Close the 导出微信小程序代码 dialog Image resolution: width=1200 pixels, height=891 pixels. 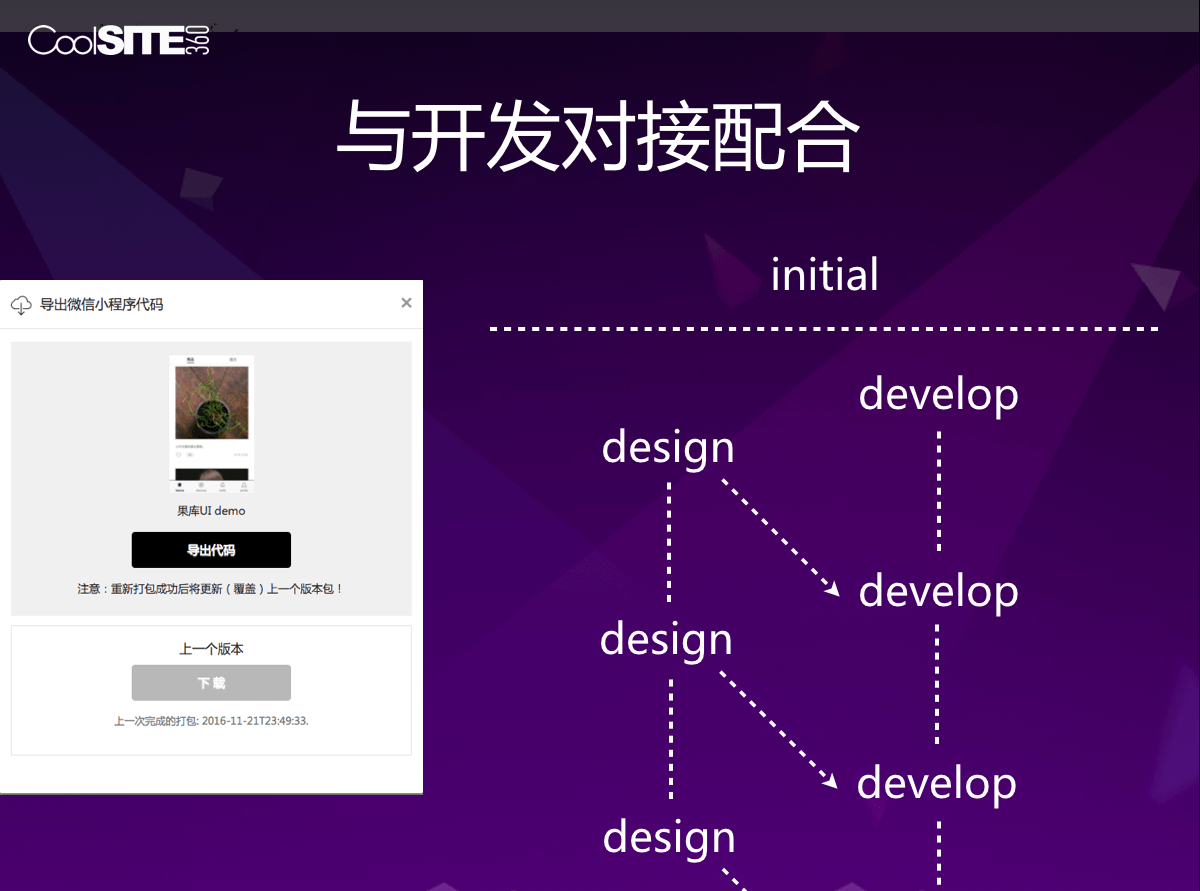(x=406, y=303)
